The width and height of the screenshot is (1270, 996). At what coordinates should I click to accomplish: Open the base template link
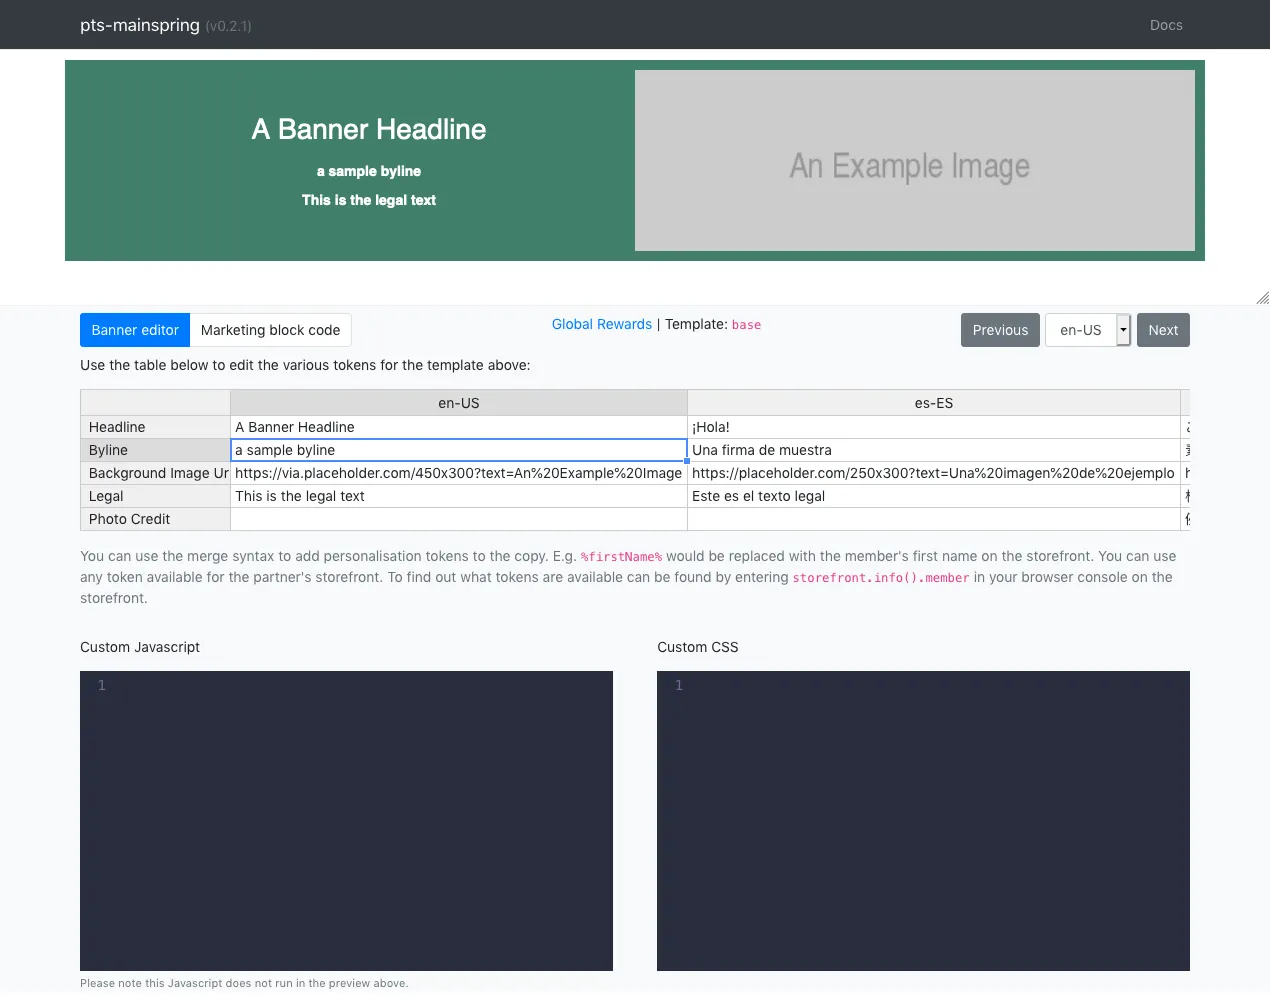click(x=746, y=325)
